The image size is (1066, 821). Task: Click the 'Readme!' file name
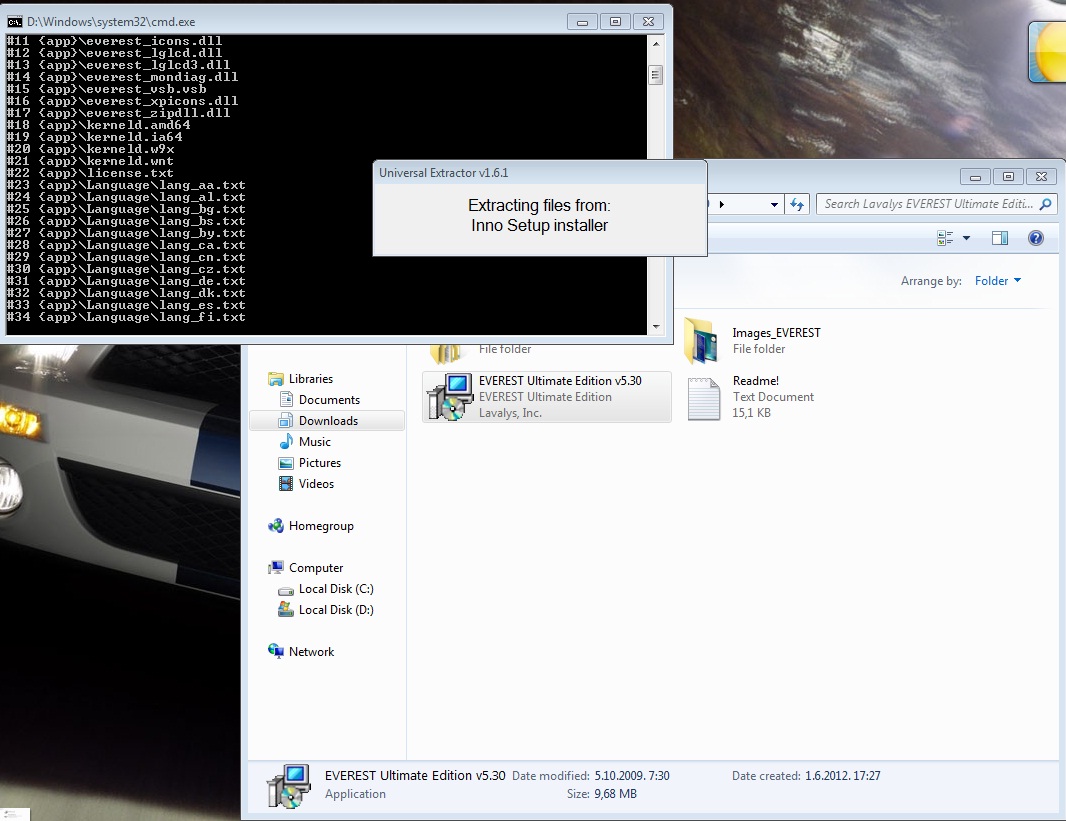click(x=755, y=381)
